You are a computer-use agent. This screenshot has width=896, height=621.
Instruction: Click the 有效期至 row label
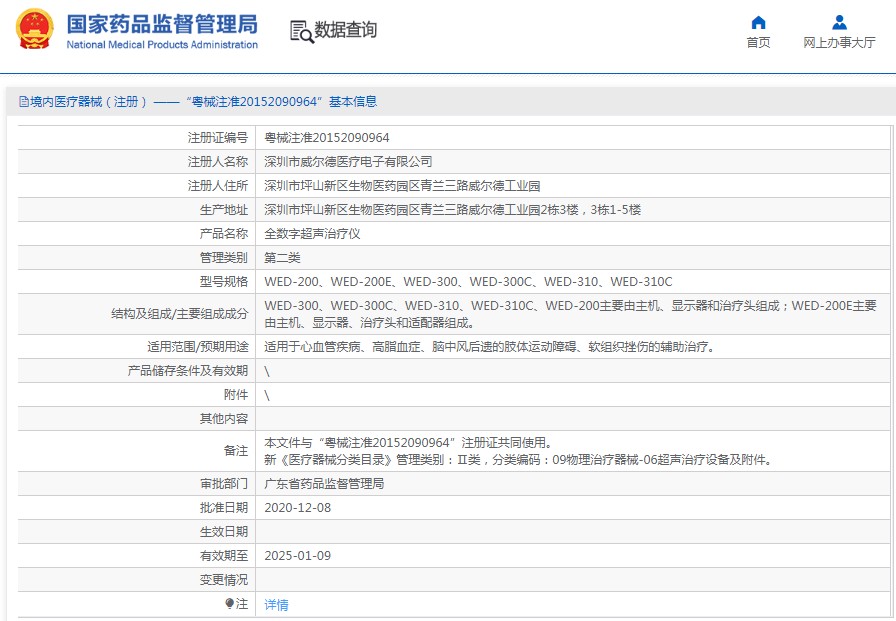[x=223, y=556]
